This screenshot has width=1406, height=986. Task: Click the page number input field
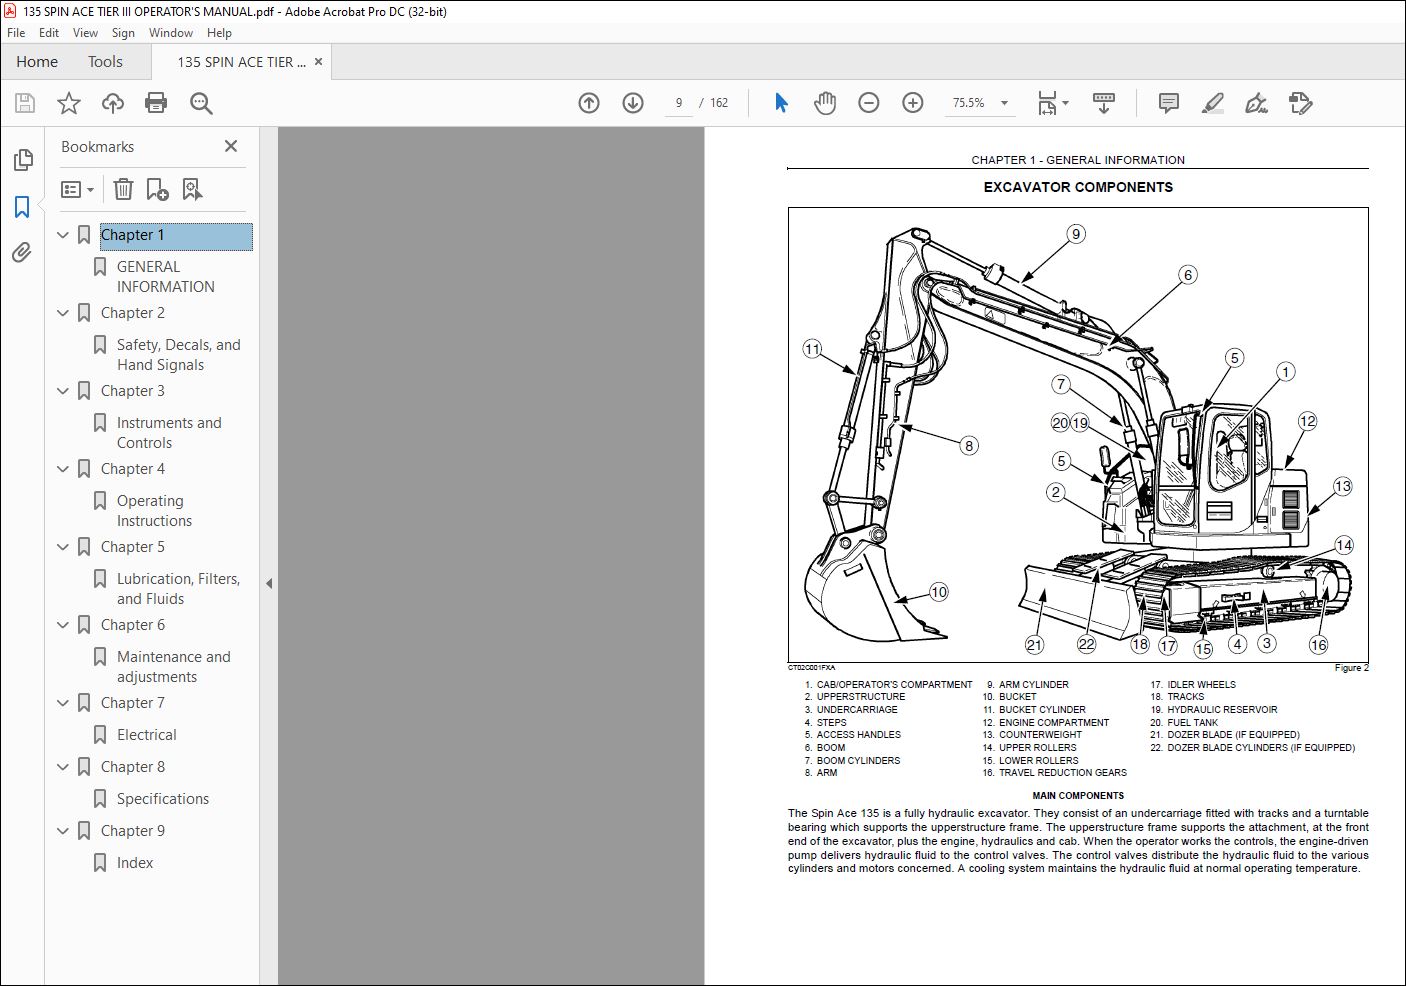pos(679,103)
